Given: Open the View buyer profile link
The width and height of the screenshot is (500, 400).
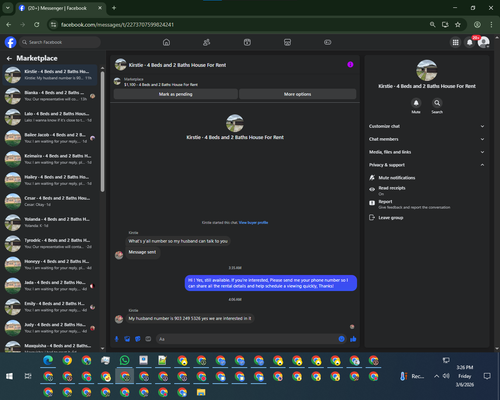Looking at the screenshot, I should click(253, 223).
